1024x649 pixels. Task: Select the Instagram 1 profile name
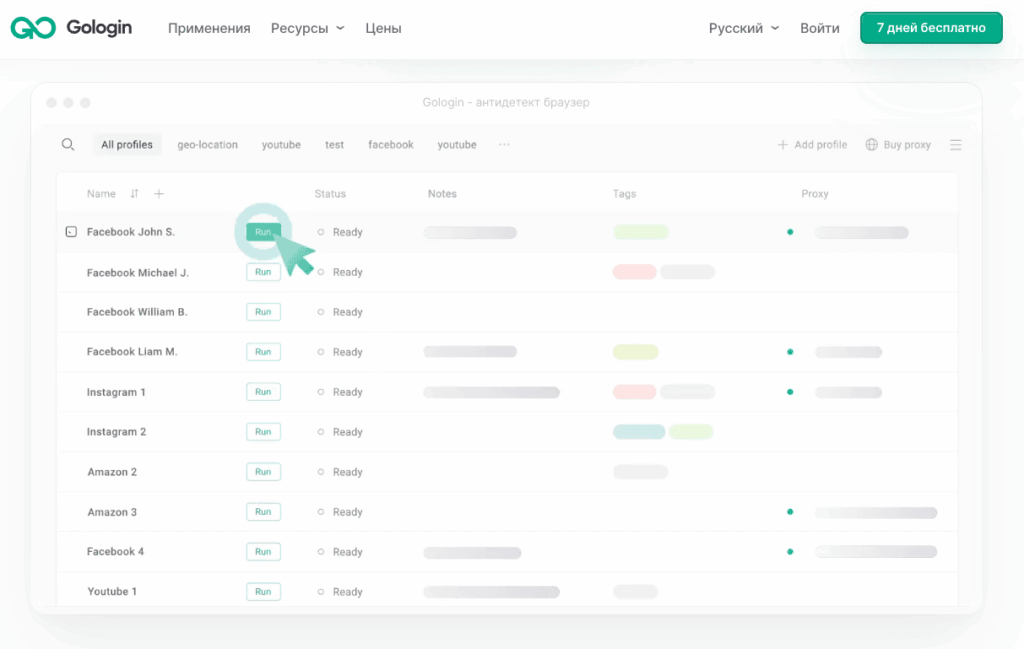(116, 392)
